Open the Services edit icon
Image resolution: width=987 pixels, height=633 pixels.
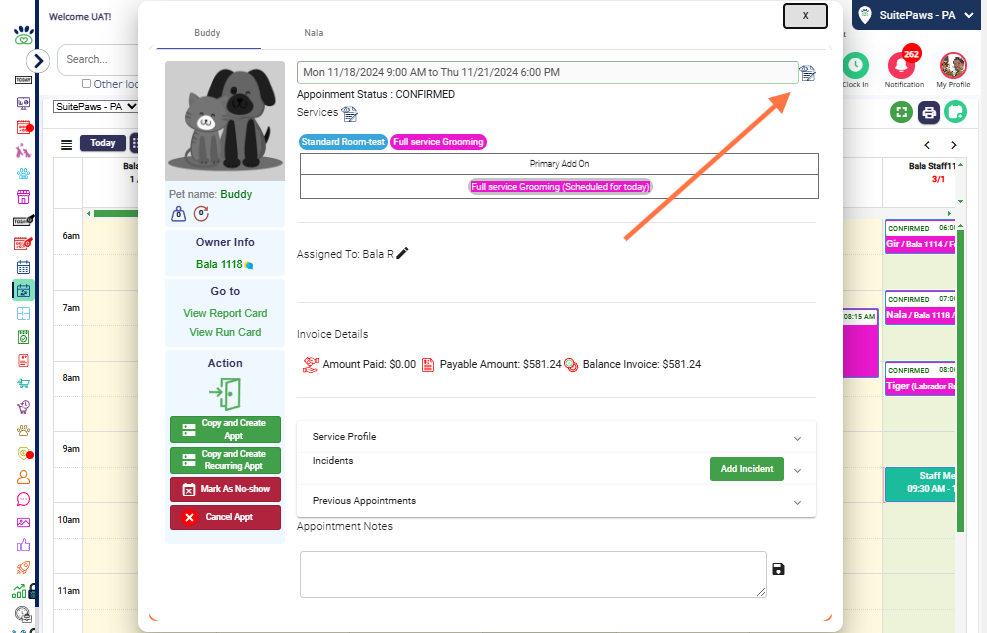(349, 113)
